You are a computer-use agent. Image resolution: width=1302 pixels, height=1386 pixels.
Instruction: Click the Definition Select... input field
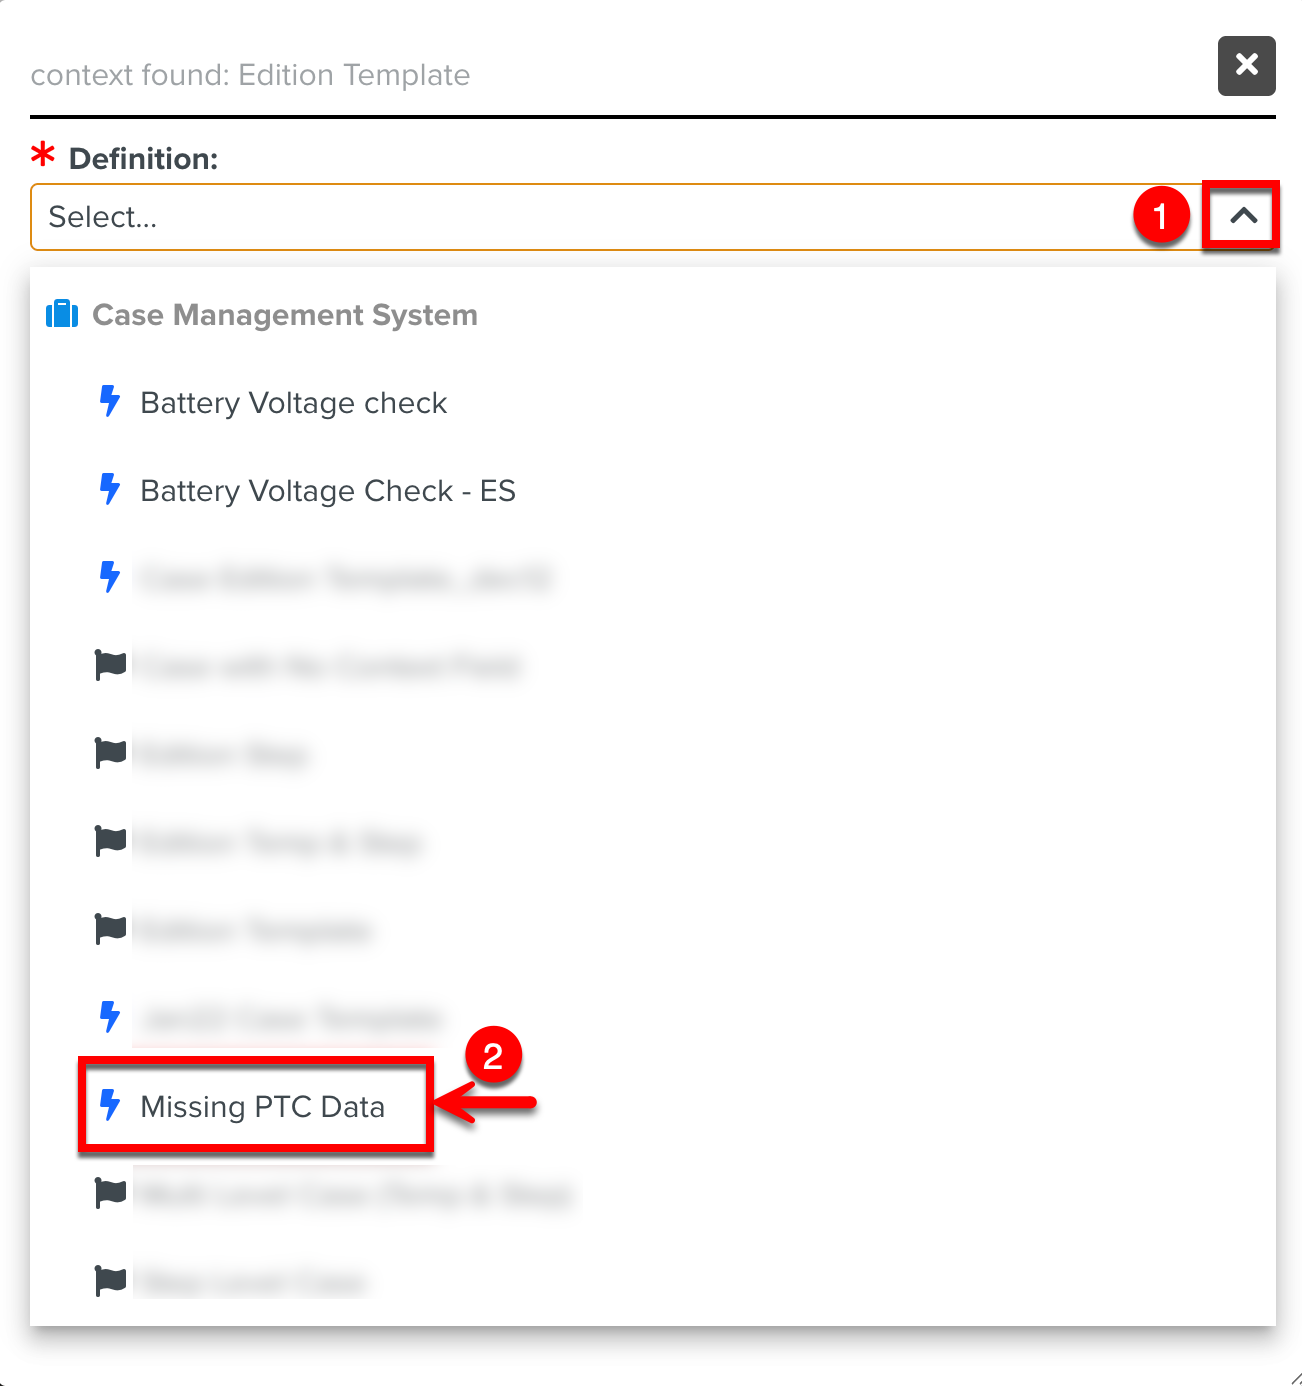point(580,217)
